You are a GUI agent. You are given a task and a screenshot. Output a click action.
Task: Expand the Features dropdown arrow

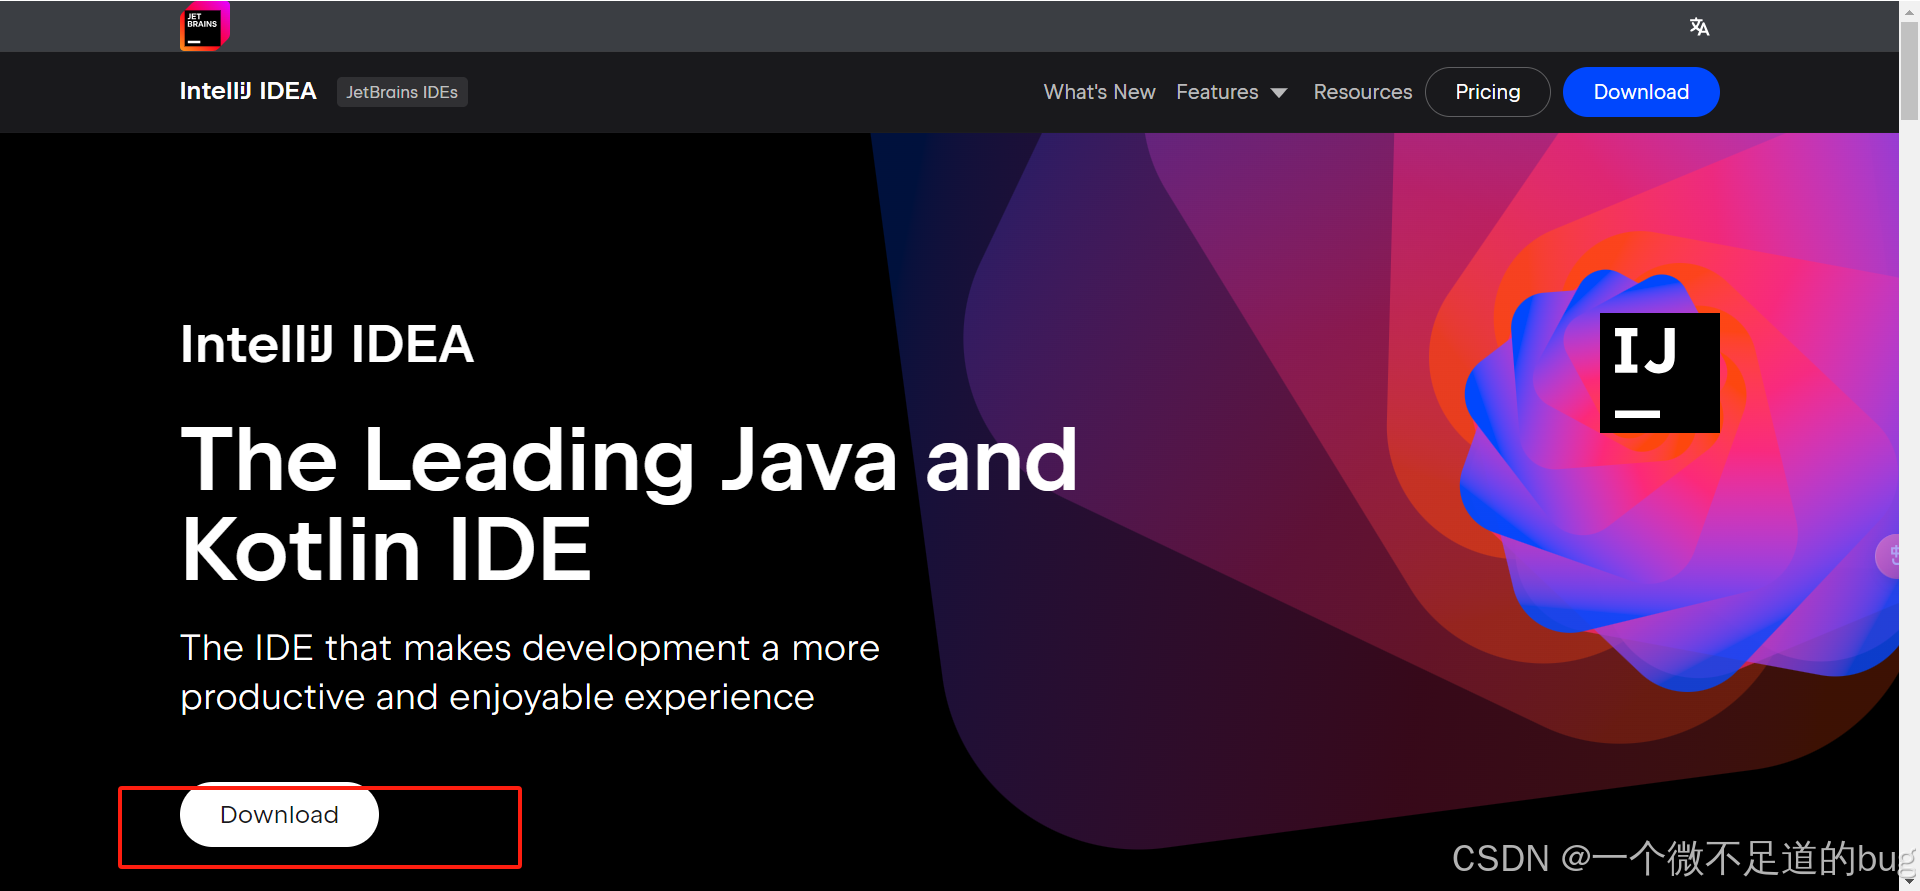pyautogui.click(x=1279, y=93)
